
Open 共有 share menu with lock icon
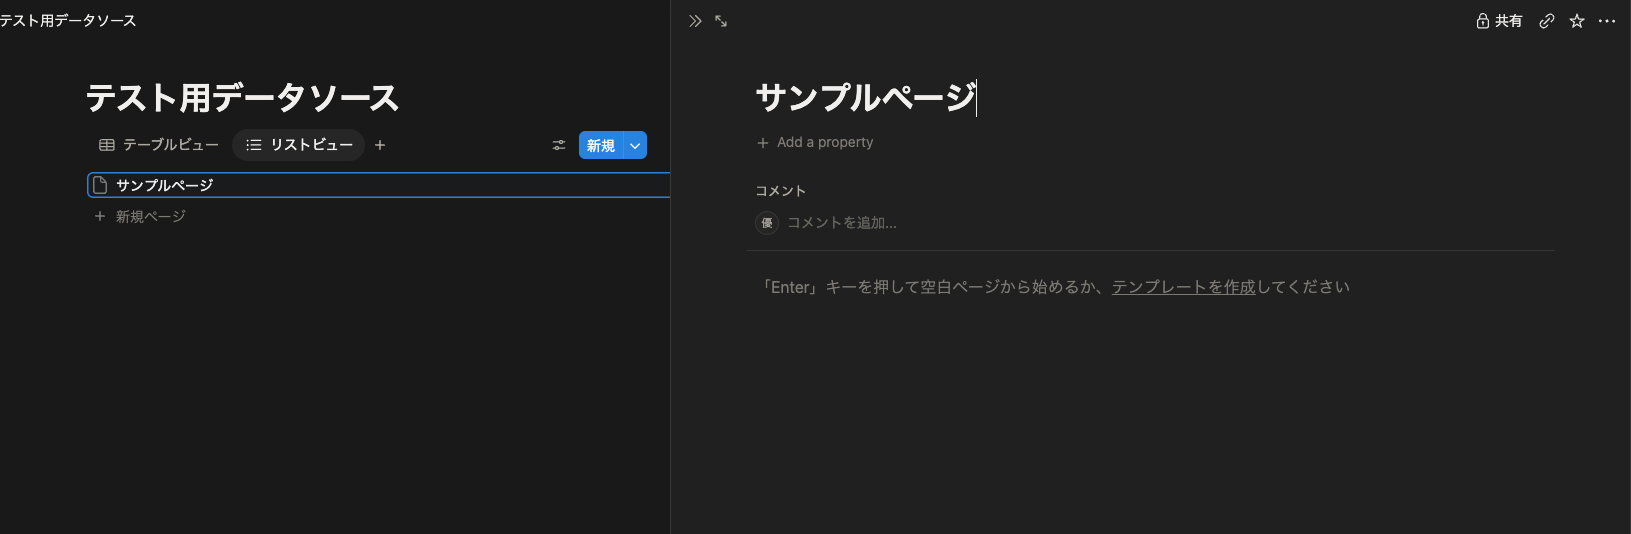click(x=1499, y=21)
